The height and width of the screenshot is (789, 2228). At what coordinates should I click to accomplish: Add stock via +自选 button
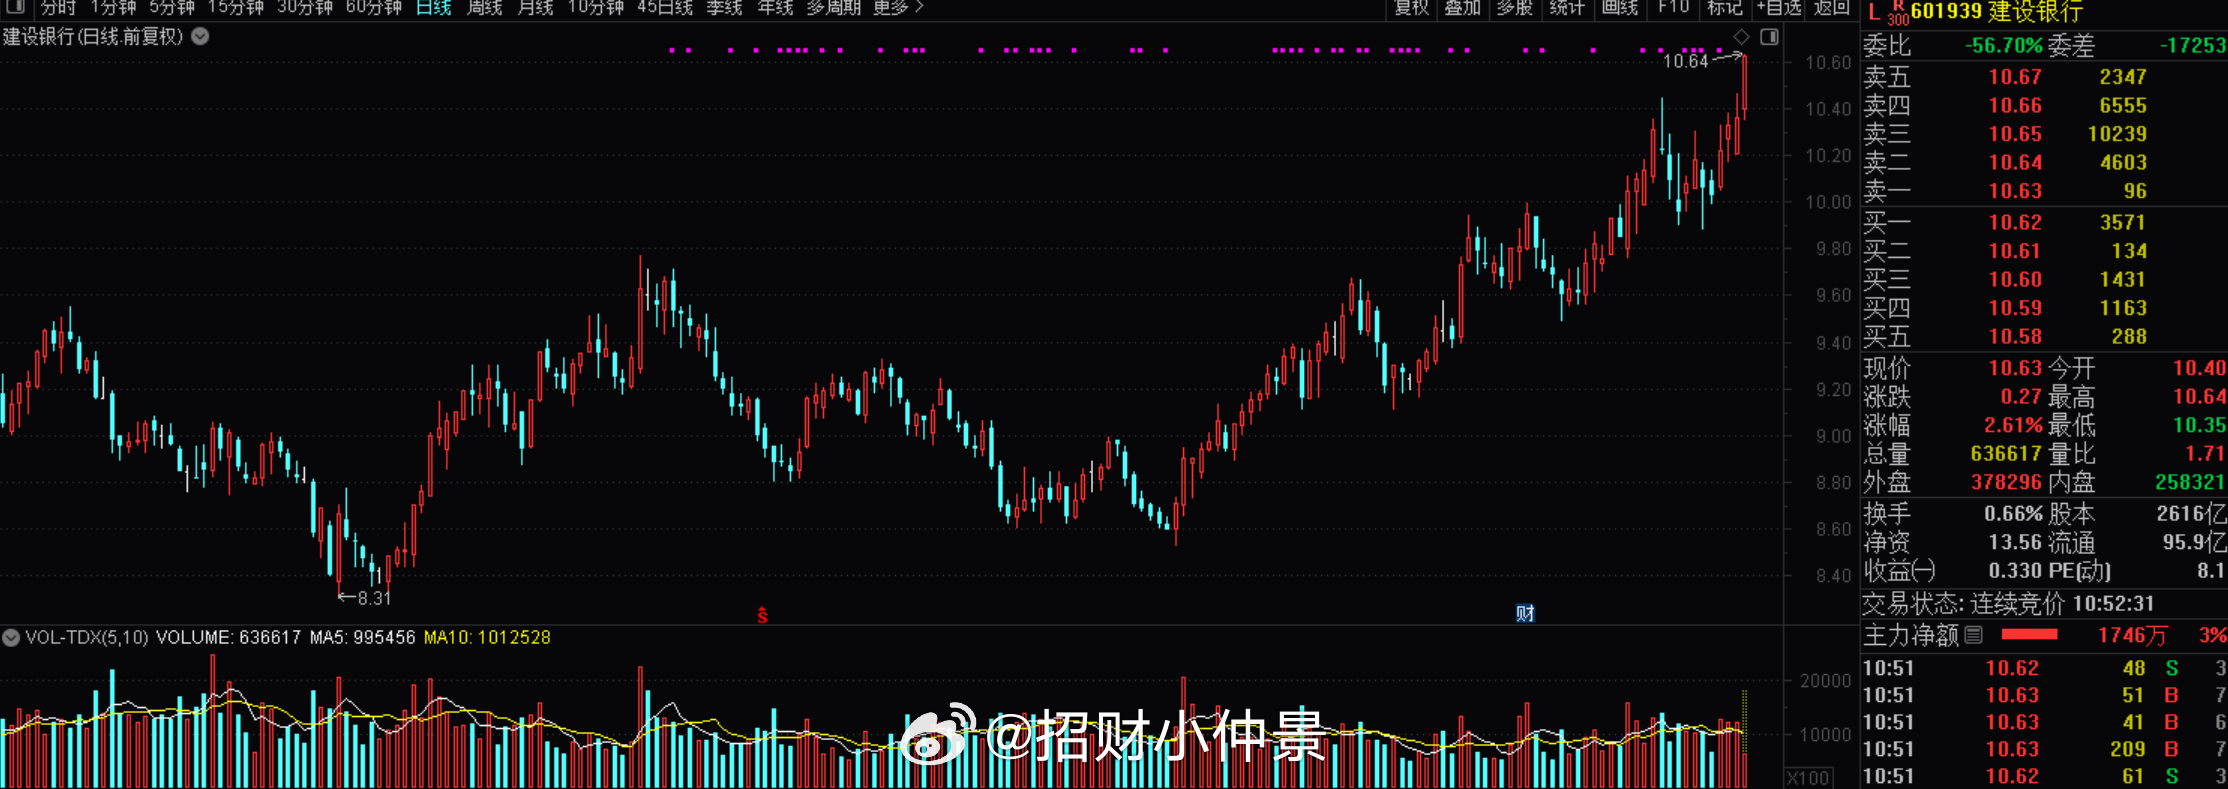pyautogui.click(x=1779, y=8)
